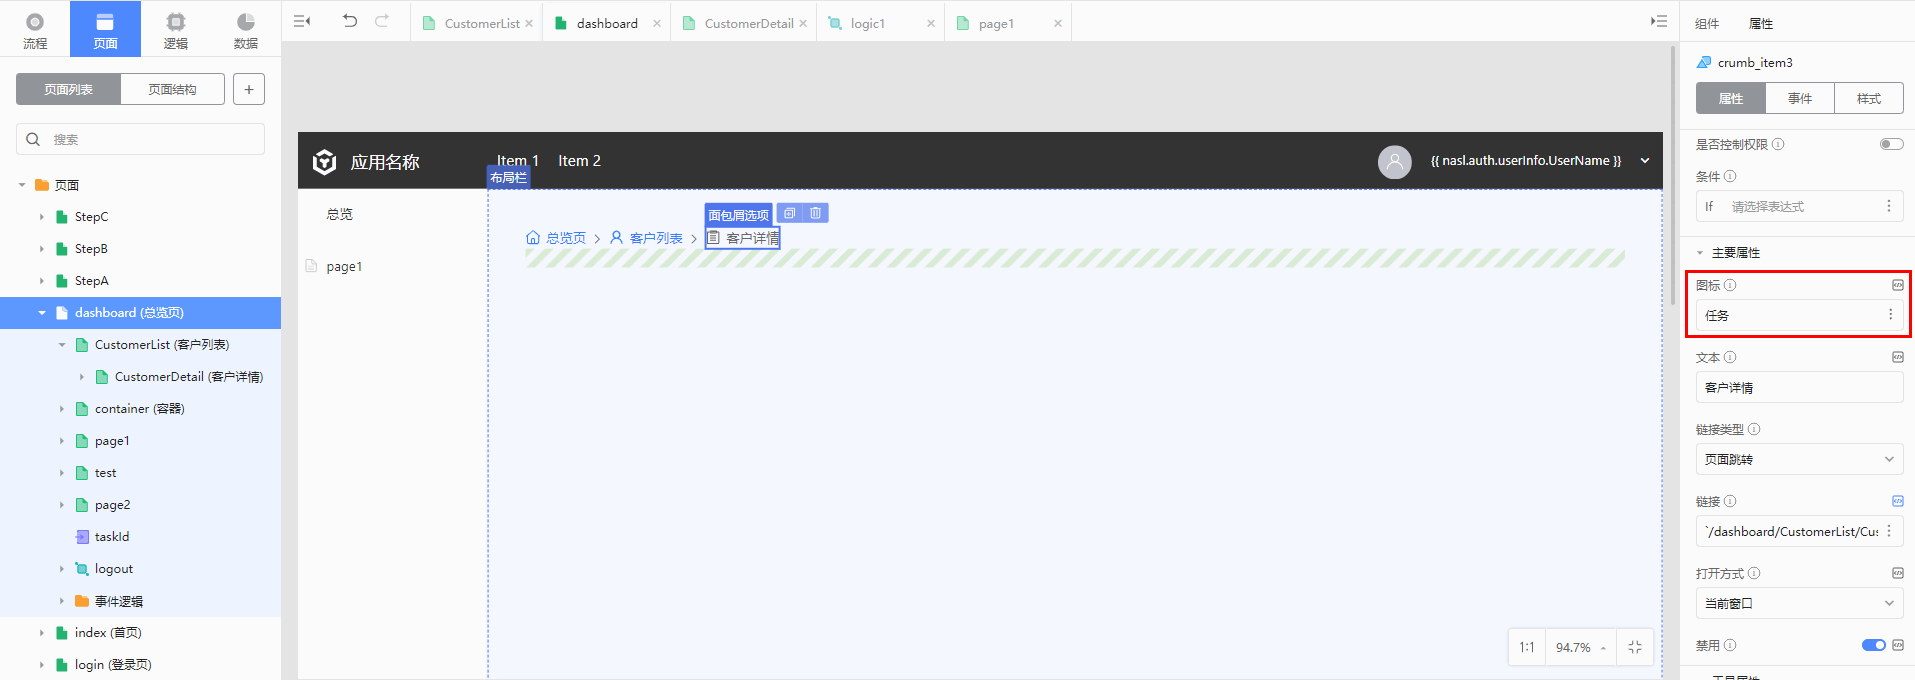Expand the index (首页) tree node
1915x680 pixels.
click(42, 633)
